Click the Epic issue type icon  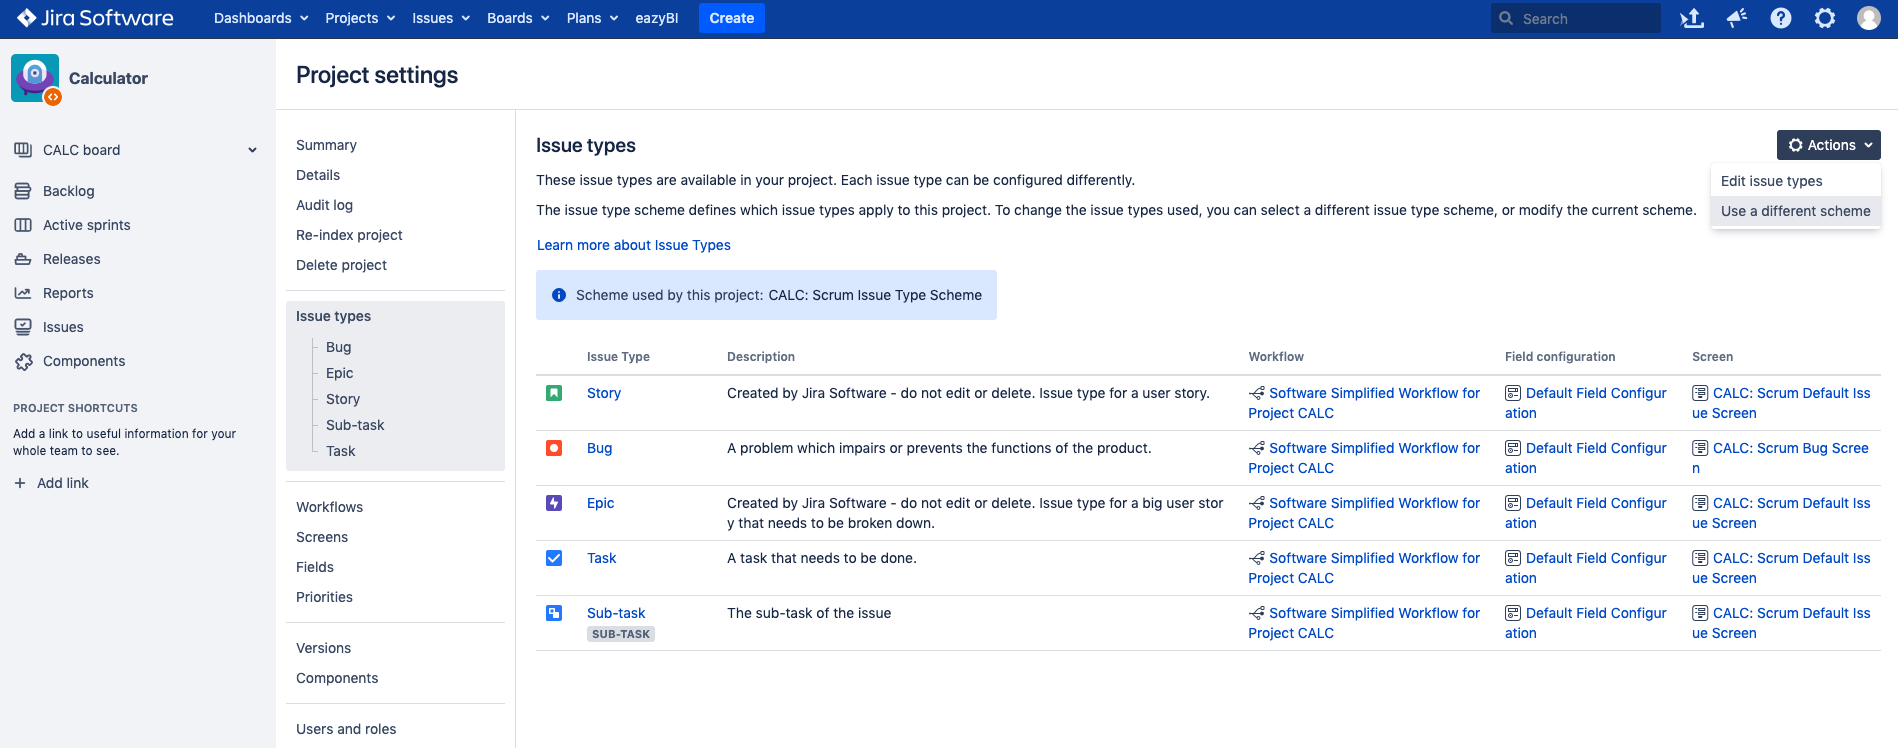[554, 503]
